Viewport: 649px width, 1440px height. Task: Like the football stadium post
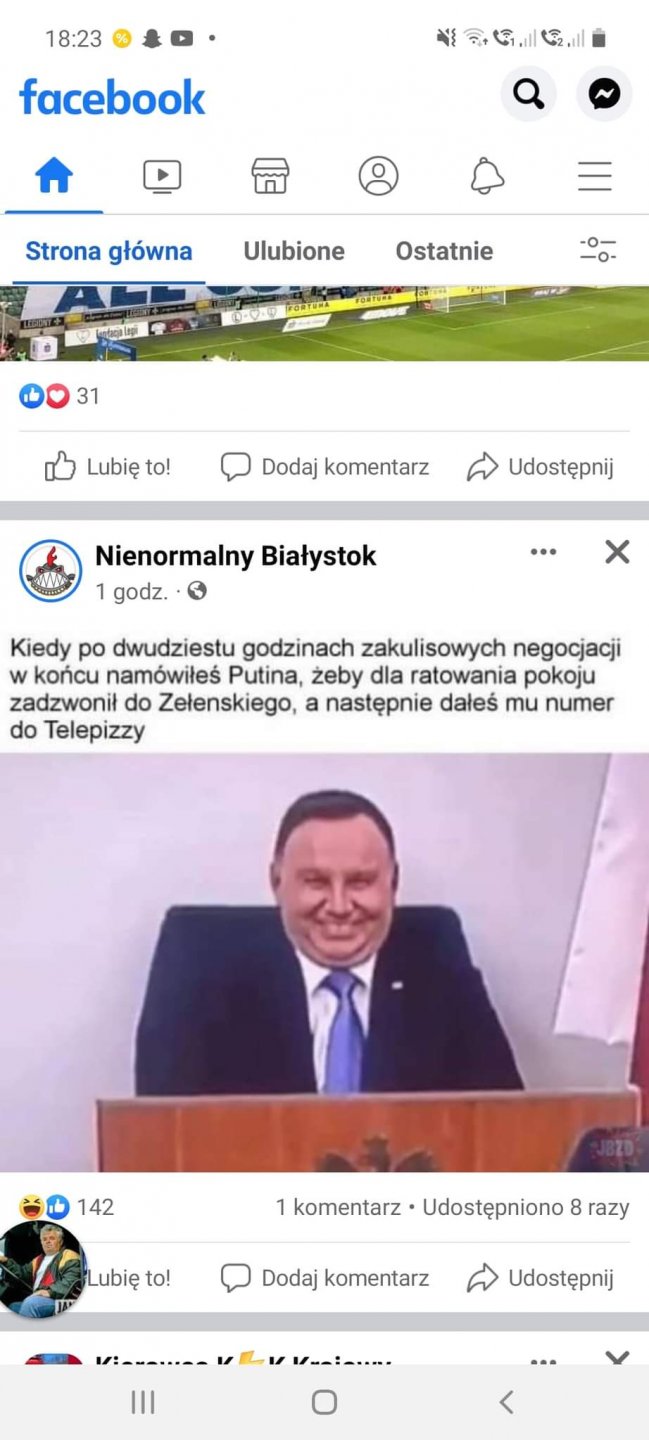point(108,467)
